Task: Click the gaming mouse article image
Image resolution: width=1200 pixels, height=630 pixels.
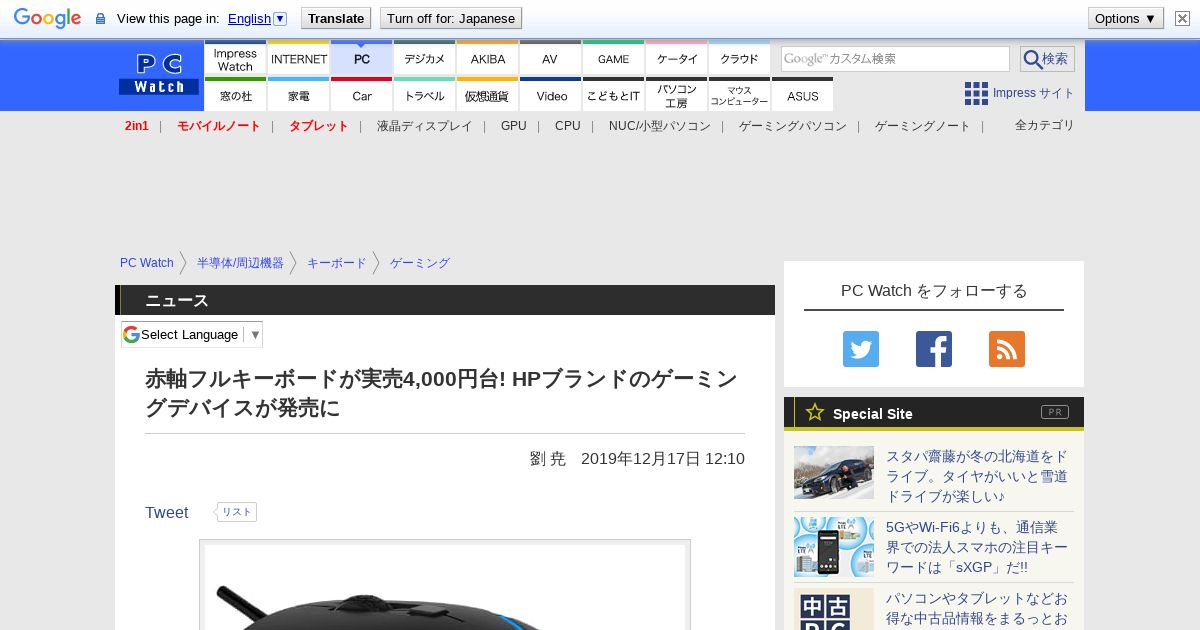Action: 445,585
